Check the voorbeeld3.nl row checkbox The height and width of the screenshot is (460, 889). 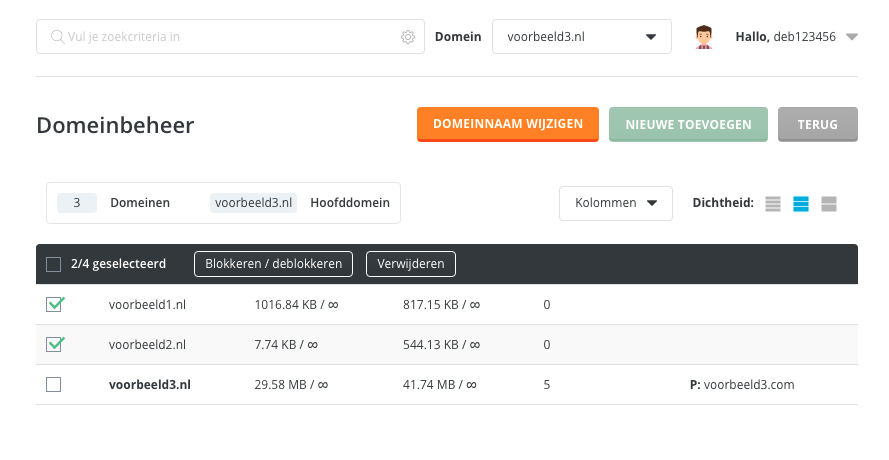click(x=53, y=385)
